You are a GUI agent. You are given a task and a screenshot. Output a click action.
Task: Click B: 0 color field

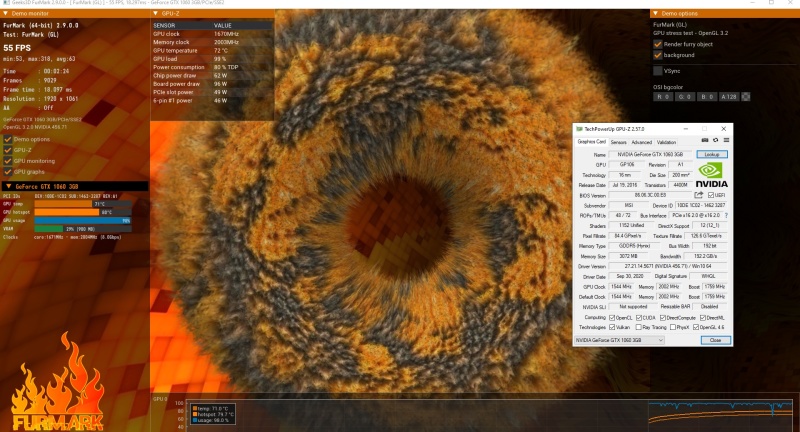(707, 96)
